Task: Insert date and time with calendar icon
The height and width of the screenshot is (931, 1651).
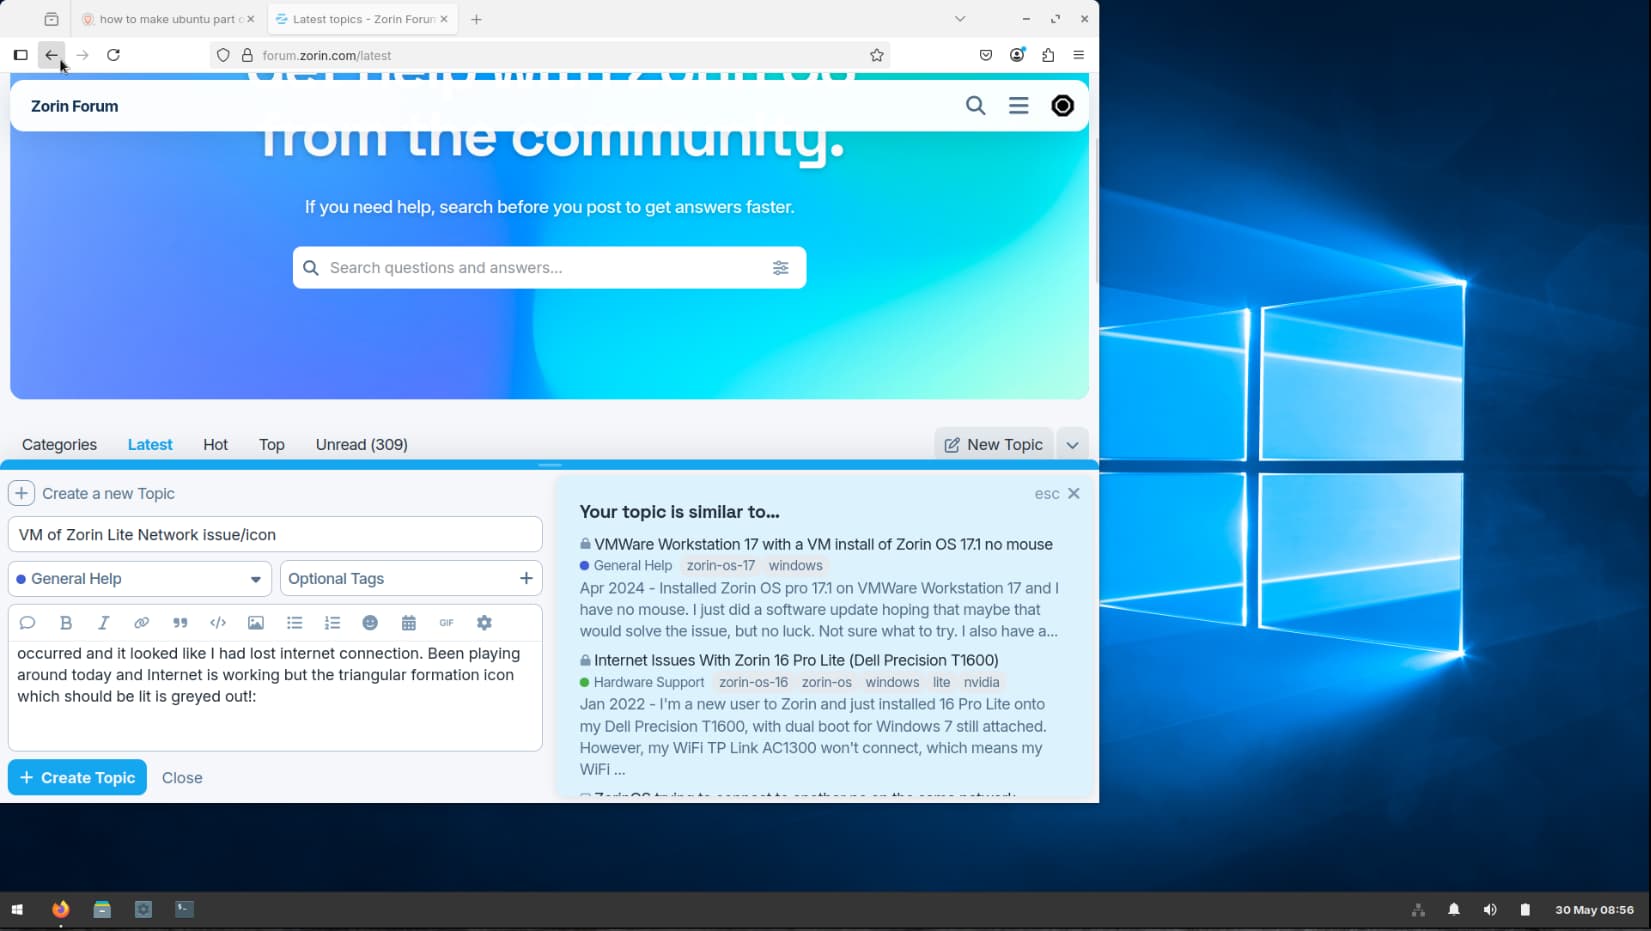Action: tap(408, 623)
